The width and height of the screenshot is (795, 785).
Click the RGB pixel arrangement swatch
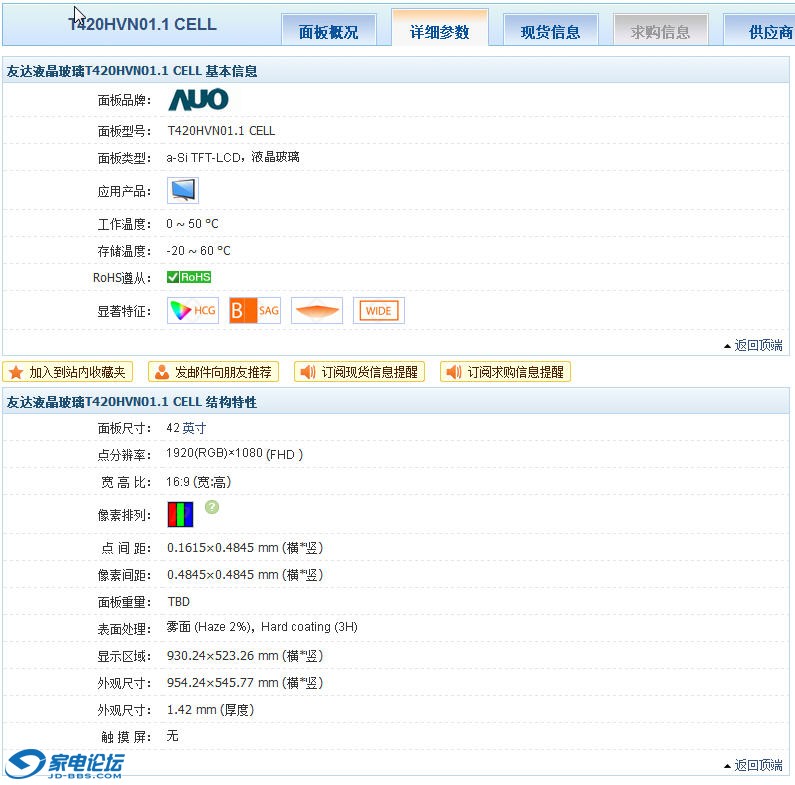tap(181, 515)
